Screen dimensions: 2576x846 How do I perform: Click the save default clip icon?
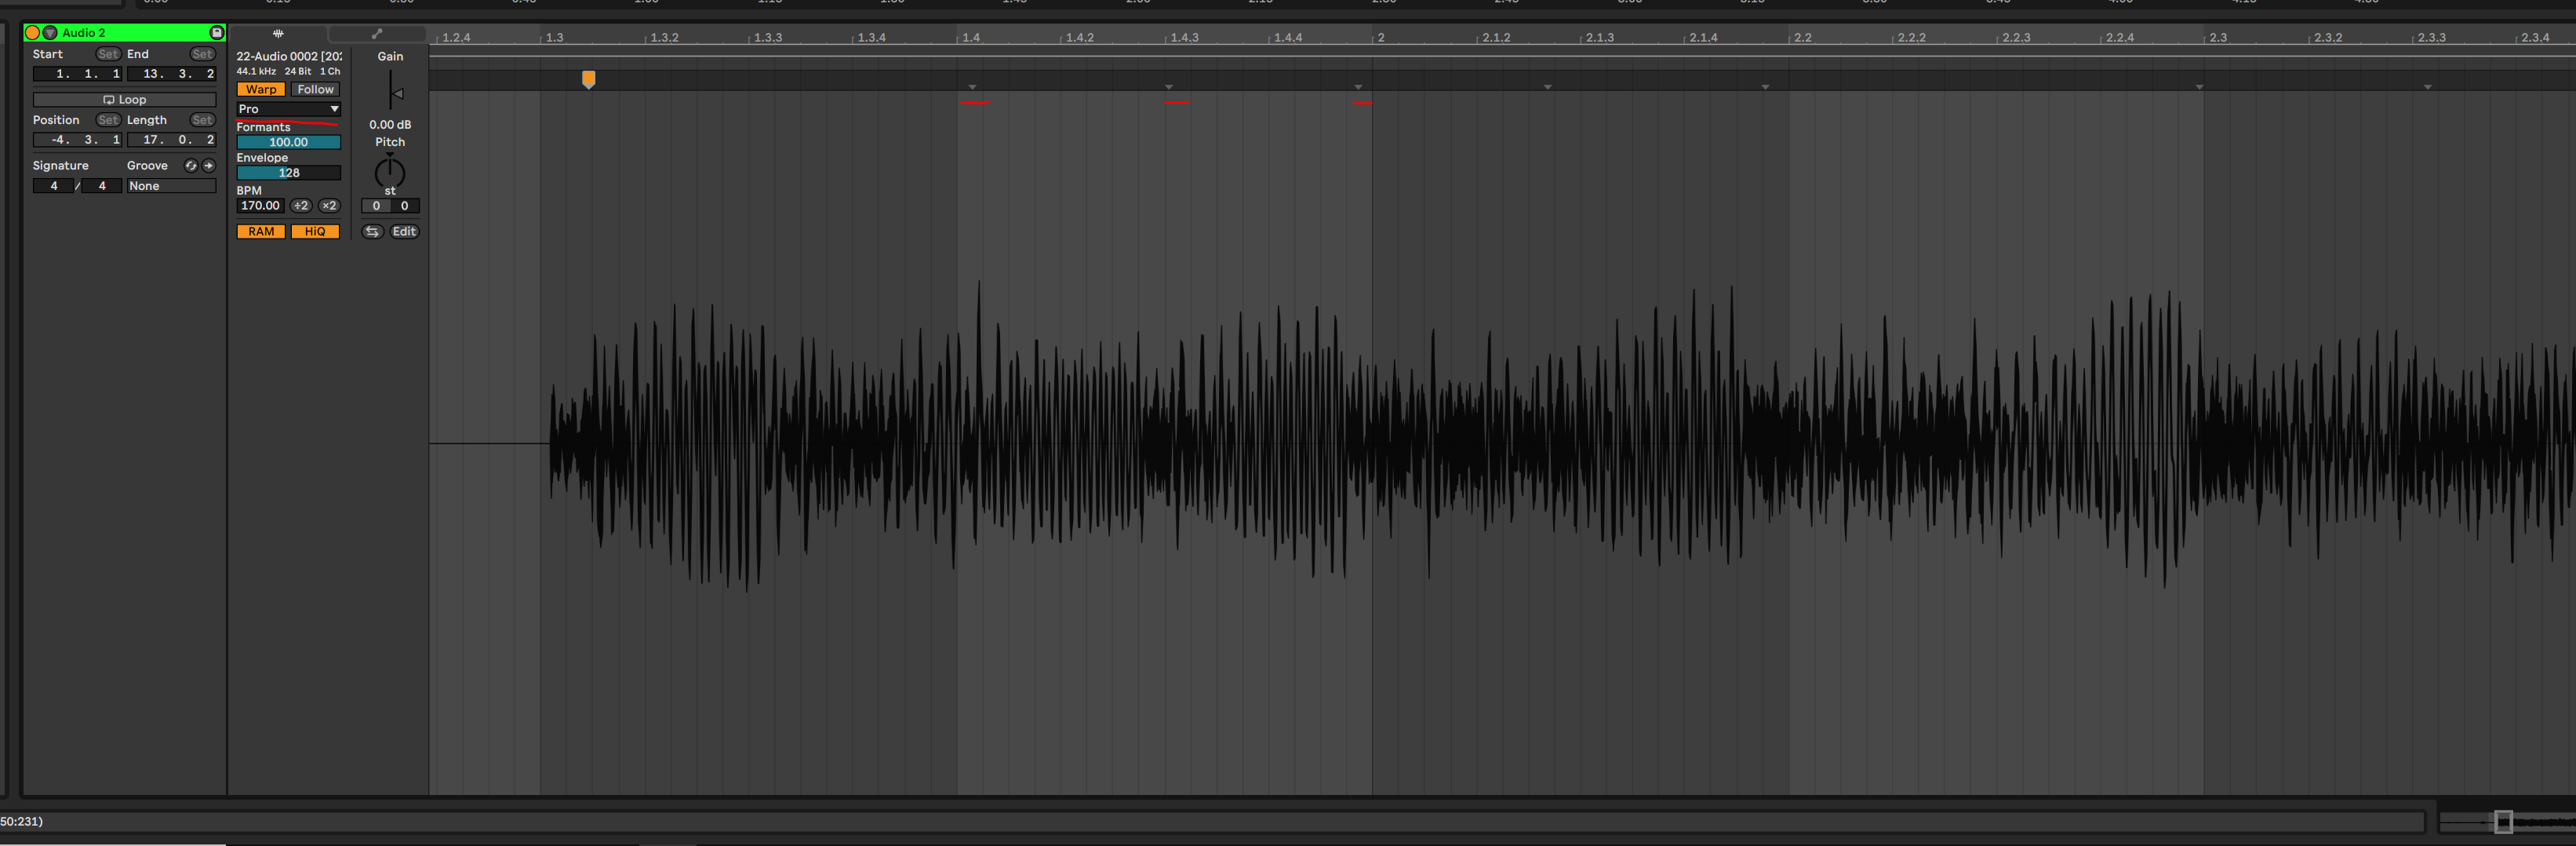(x=216, y=33)
